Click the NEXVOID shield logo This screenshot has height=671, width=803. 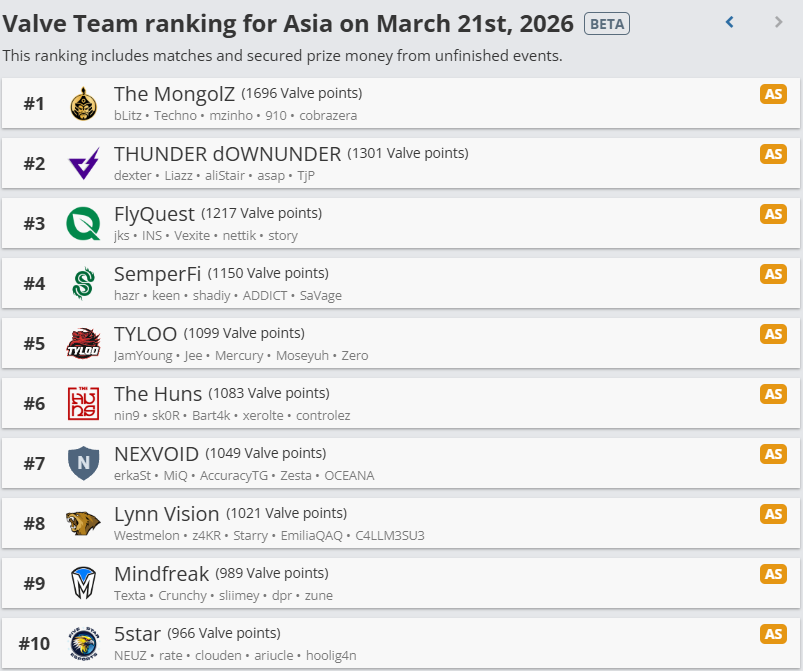point(84,463)
